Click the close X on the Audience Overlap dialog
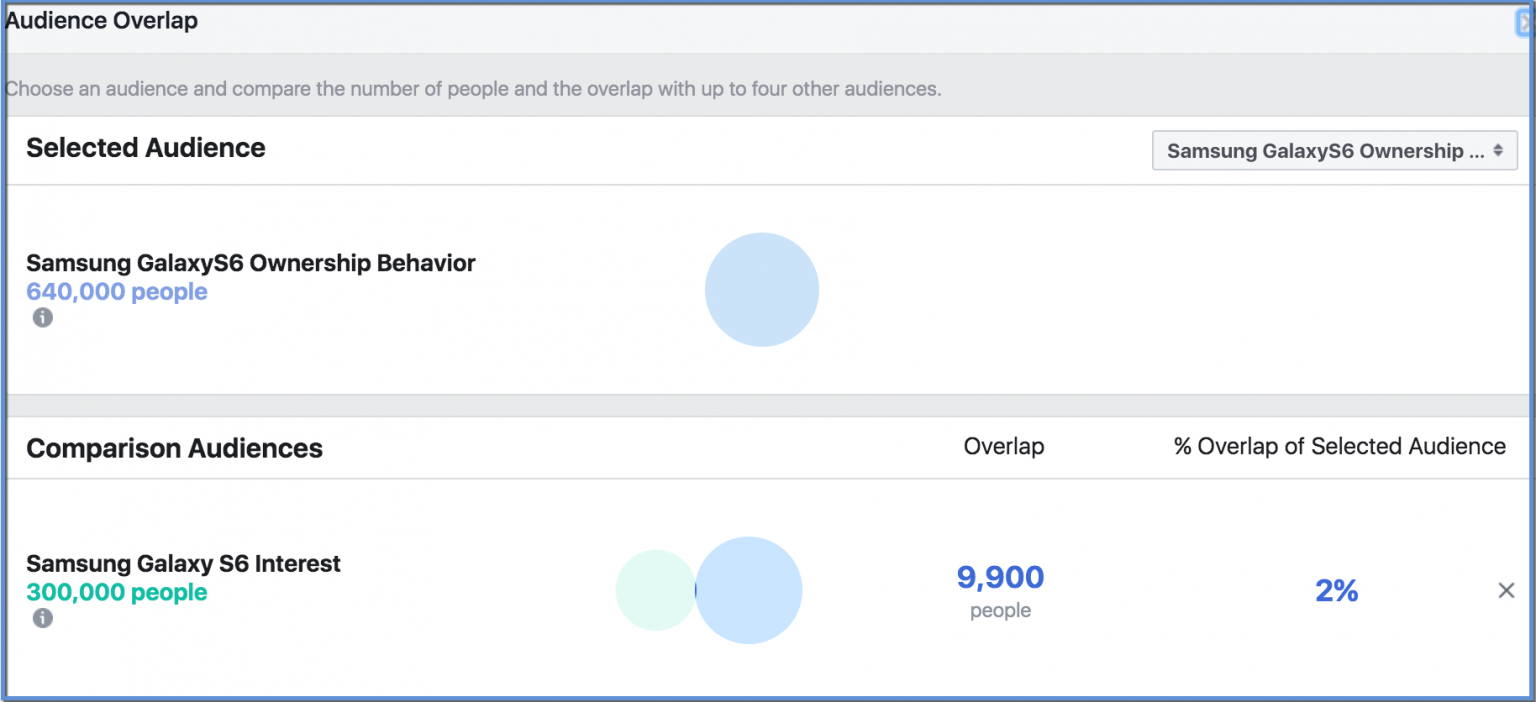This screenshot has height=702, width=1536. [x=1524, y=20]
